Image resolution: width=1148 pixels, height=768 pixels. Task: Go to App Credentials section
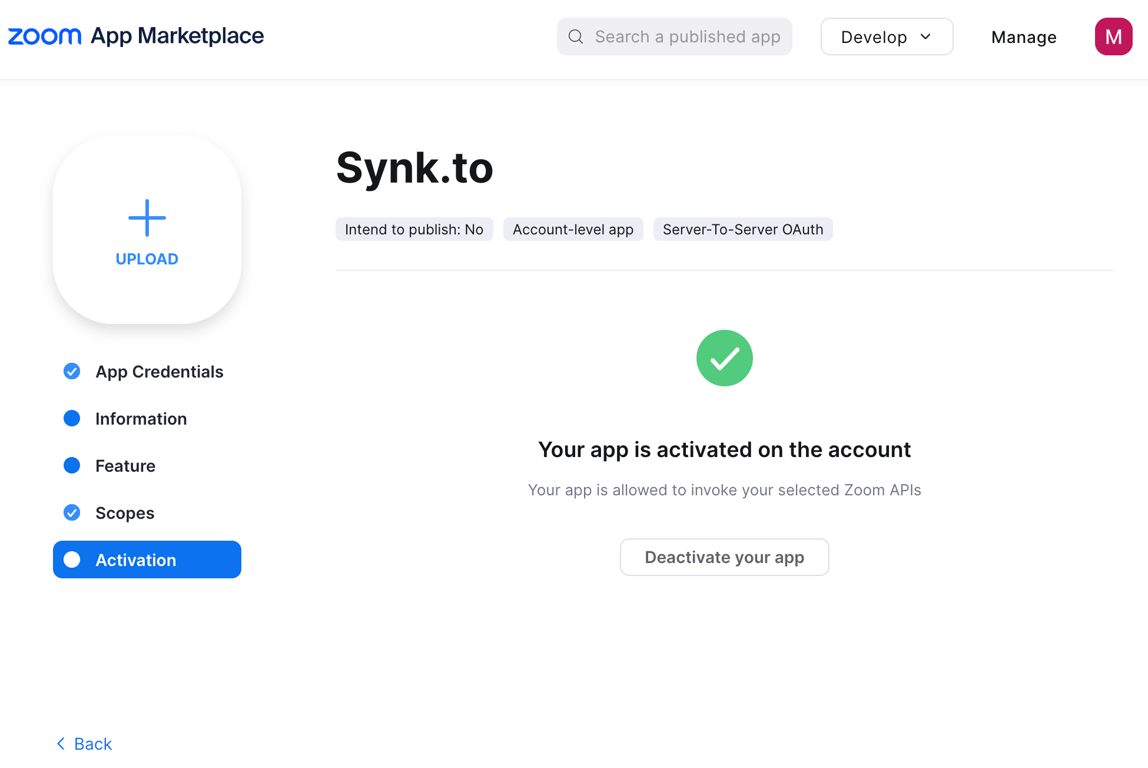[x=159, y=372]
